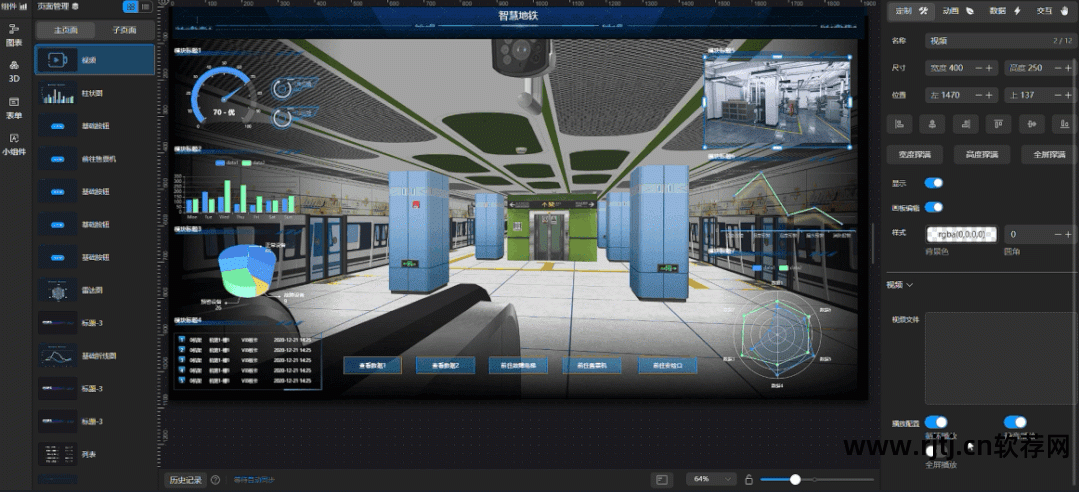Viewport: 1079px width, 492px height.
Task: Decrease the 圆角 corner radius value
Action: tap(1058, 235)
